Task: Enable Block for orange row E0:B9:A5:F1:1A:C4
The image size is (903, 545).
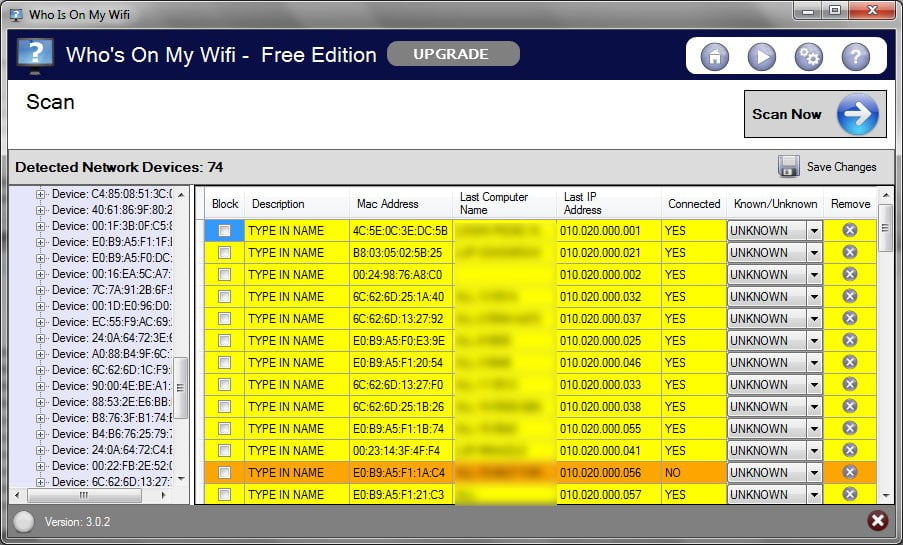Action: click(225, 473)
